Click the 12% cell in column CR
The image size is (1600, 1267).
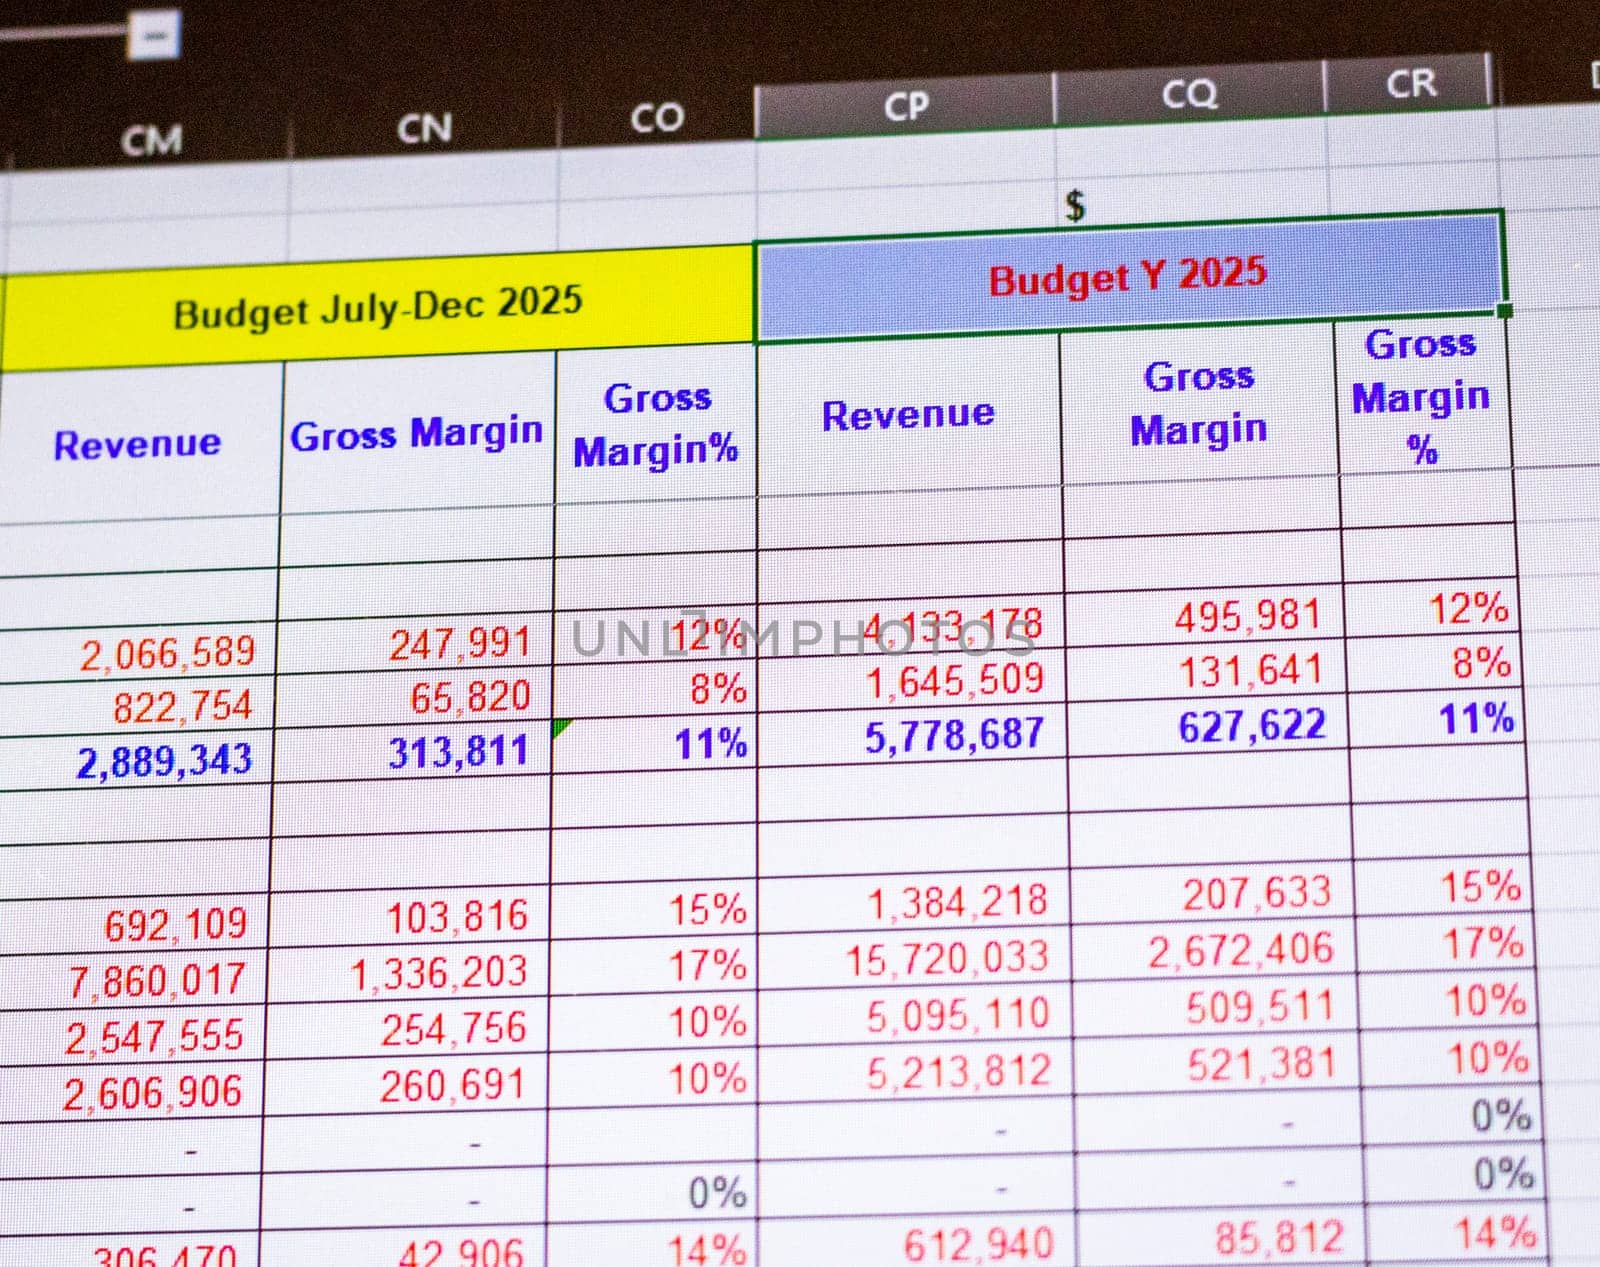point(1432,609)
